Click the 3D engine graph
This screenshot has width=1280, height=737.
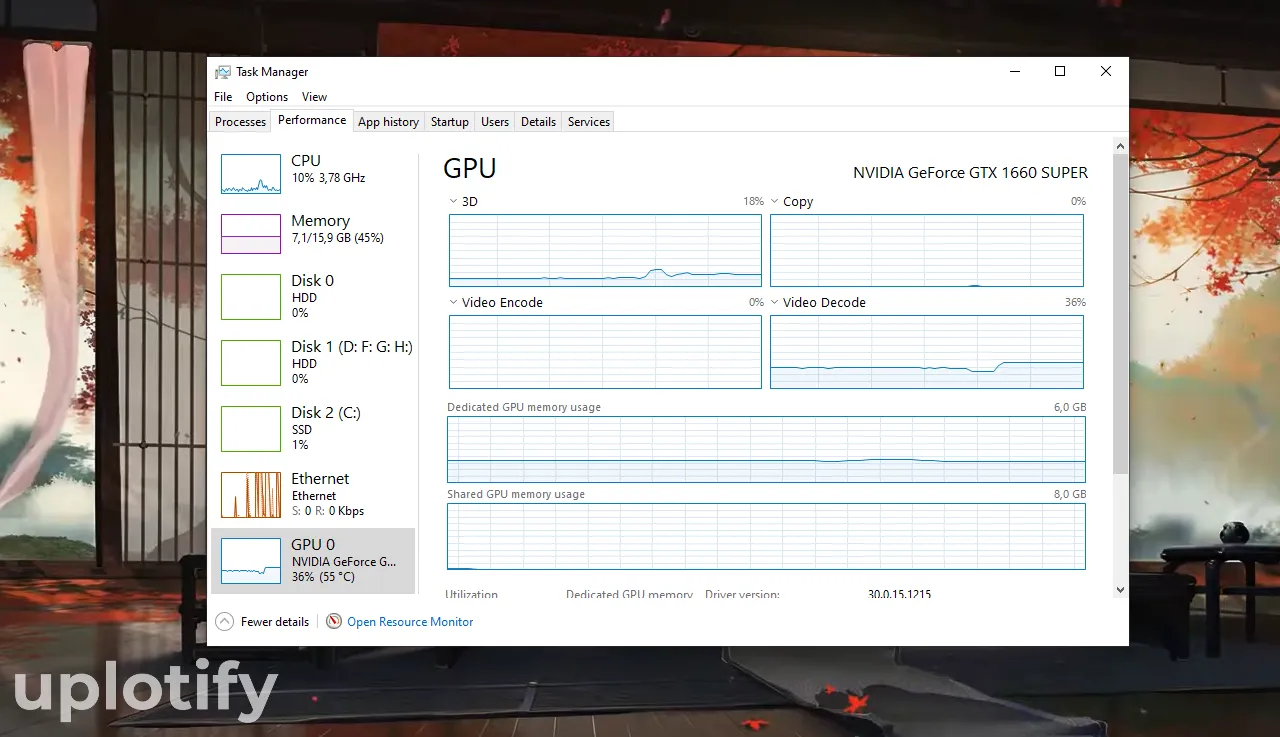[x=605, y=250]
